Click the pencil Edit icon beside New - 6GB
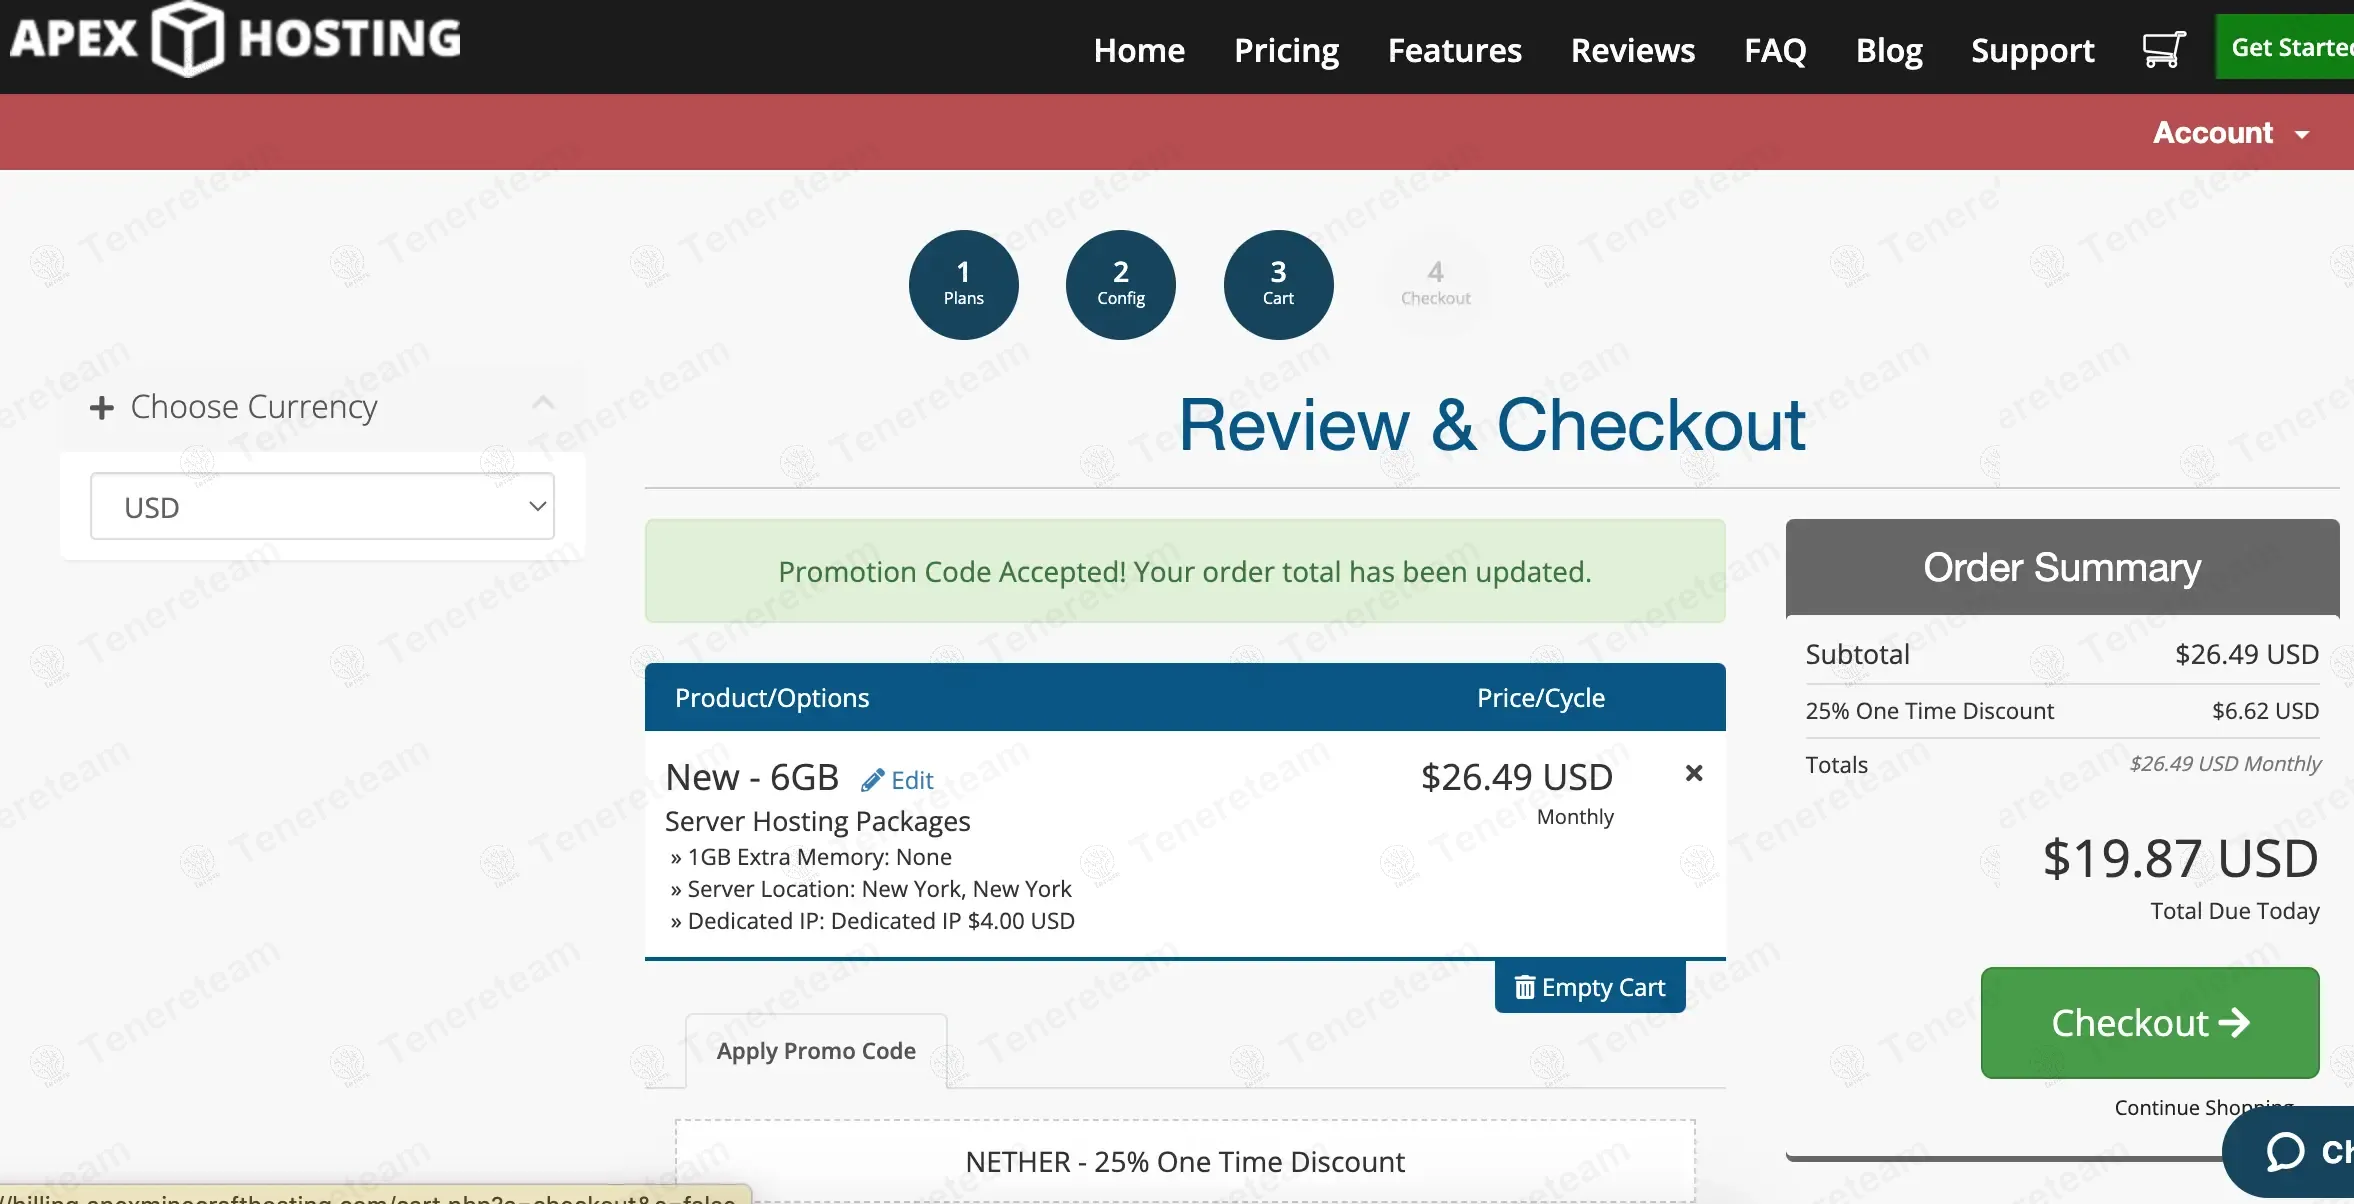The height and width of the screenshot is (1204, 2354). tap(873, 780)
